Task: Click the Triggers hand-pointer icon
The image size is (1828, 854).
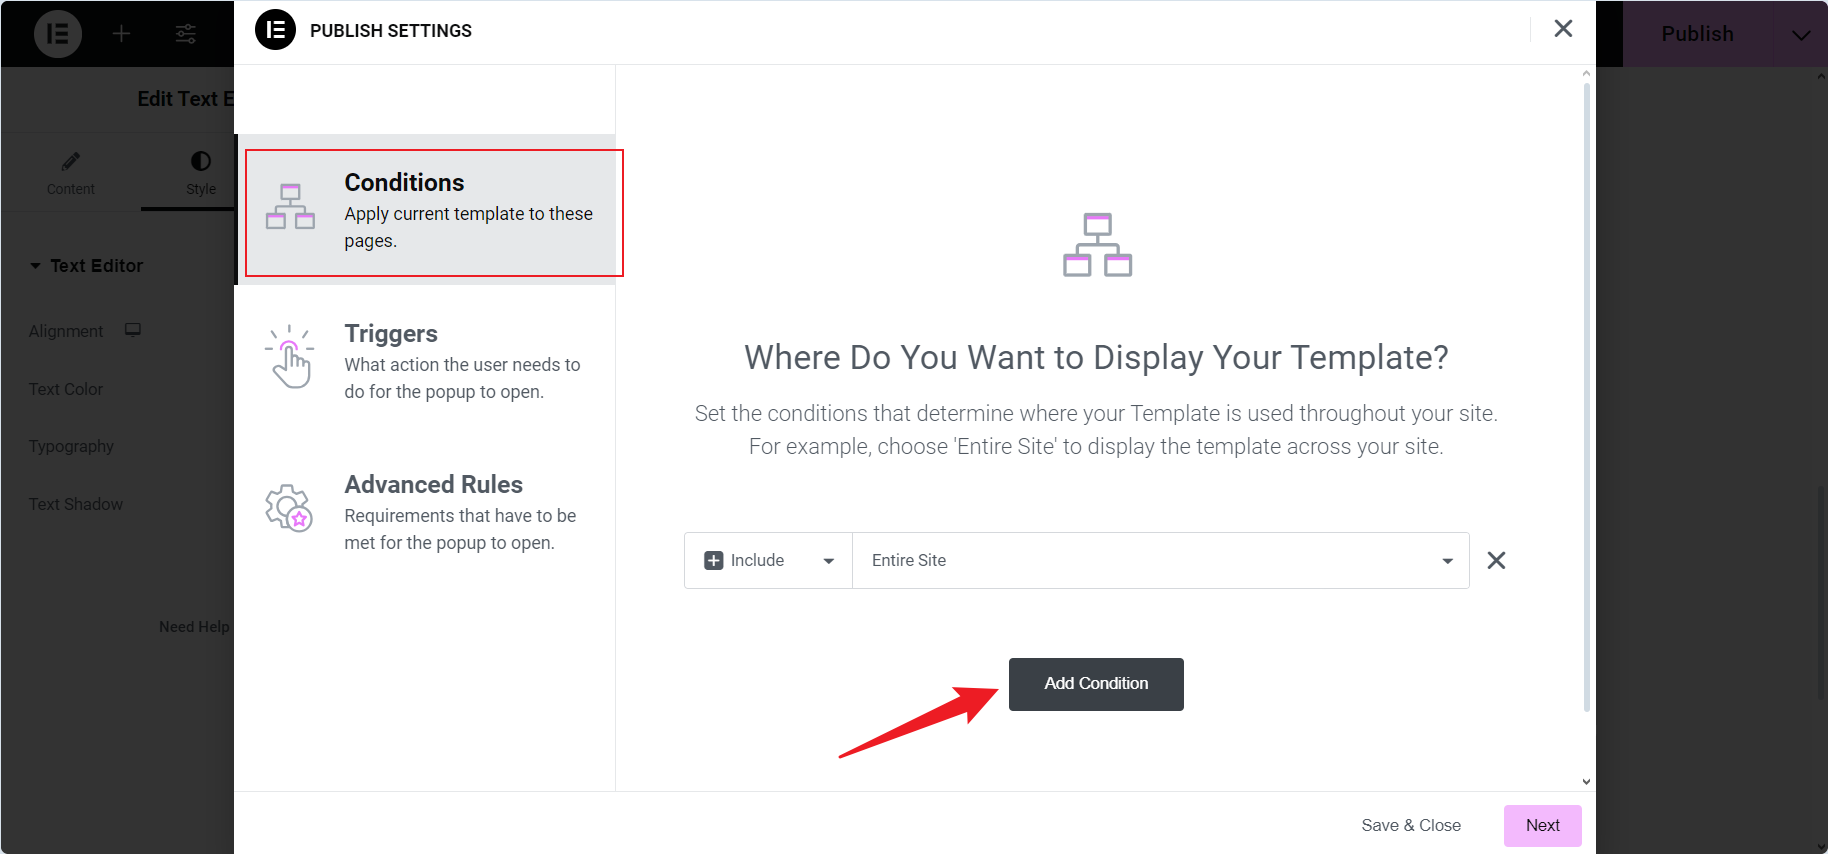Action: pyautogui.click(x=290, y=358)
